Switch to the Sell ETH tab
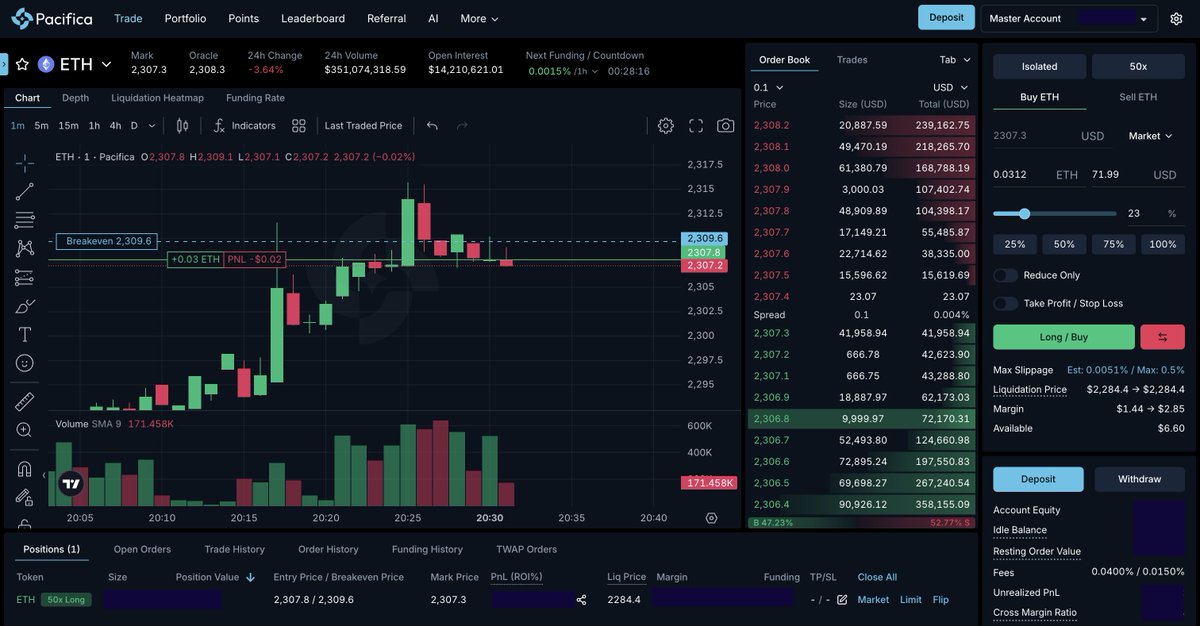The width and height of the screenshot is (1200, 626). pos(1138,97)
